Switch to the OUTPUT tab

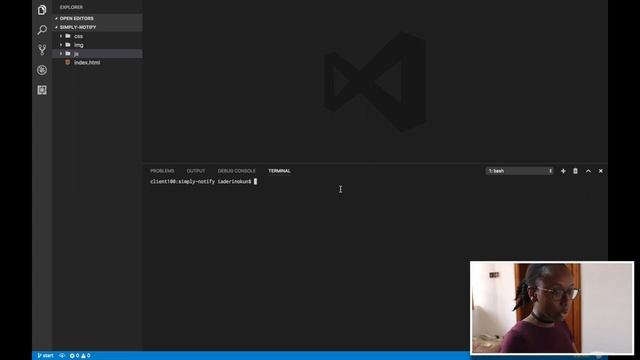pyautogui.click(x=196, y=171)
